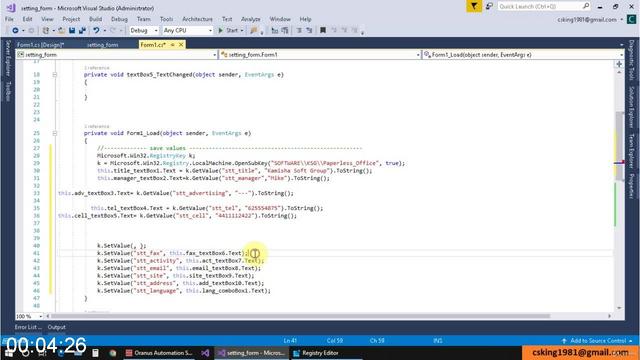This screenshot has height=360, width=640.
Task: Switch to the Form1.cs [Design] tab
Action: coord(40,44)
